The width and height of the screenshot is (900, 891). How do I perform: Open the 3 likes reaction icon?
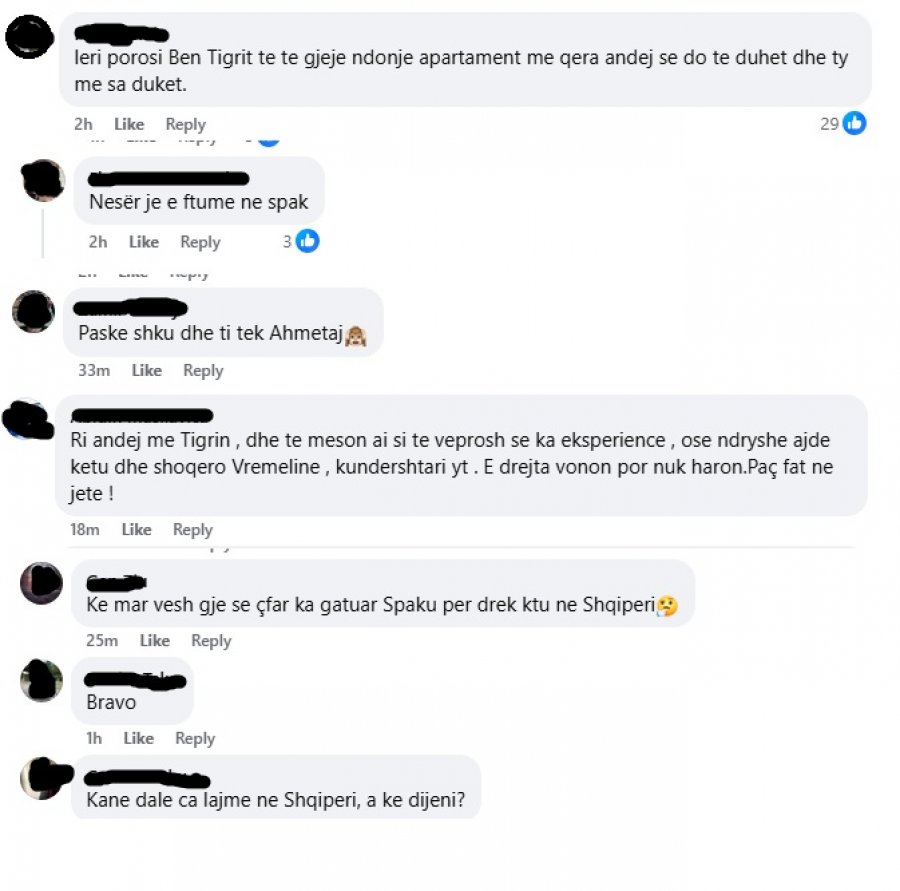pyautogui.click(x=307, y=241)
